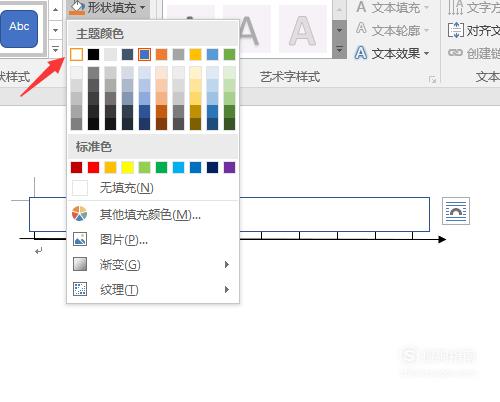This screenshot has height=402, width=500.
Task: Open the 渐变(G) gradient submenu
Action: (x=153, y=265)
